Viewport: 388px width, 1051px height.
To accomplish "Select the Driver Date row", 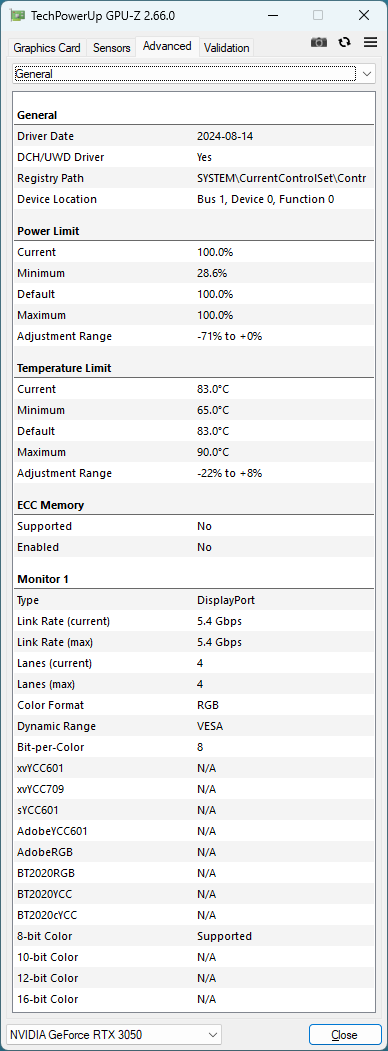I will click(194, 136).
